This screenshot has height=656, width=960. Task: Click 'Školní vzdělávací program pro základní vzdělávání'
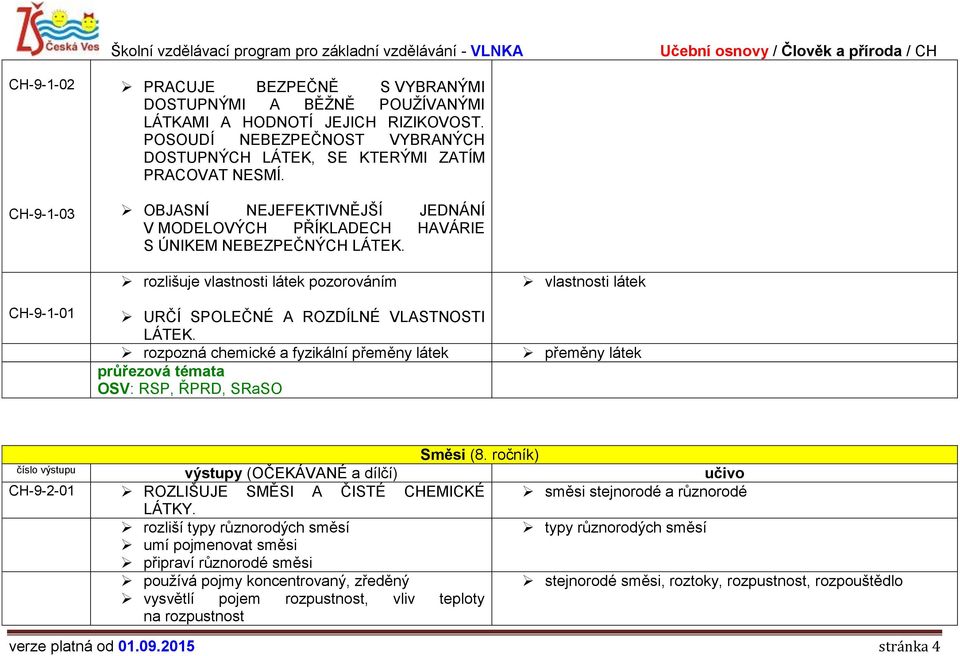pyautogui.click(x=283, y=51)
